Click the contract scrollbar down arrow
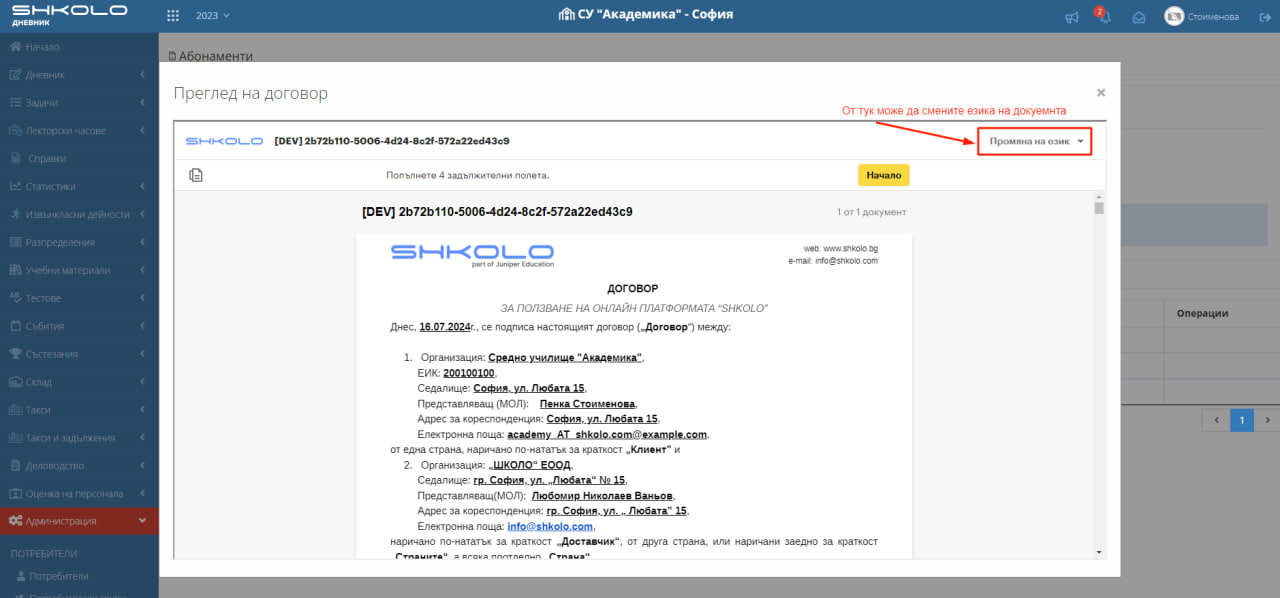This screenshot has width=1280, height=598. tap(1099, 552)
